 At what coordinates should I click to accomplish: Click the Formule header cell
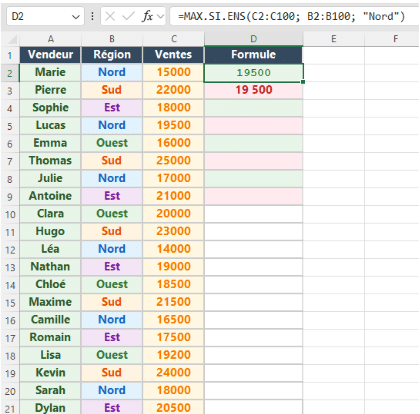[x=253, y=55]
